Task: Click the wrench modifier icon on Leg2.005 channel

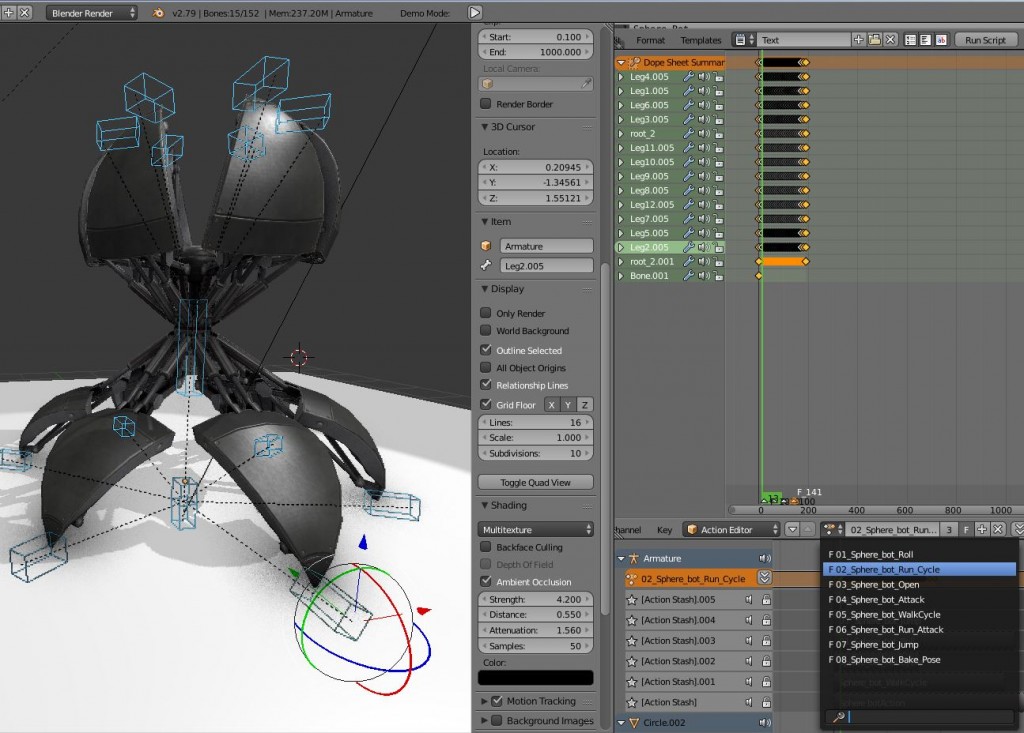Action: click(x=689, y=245)
